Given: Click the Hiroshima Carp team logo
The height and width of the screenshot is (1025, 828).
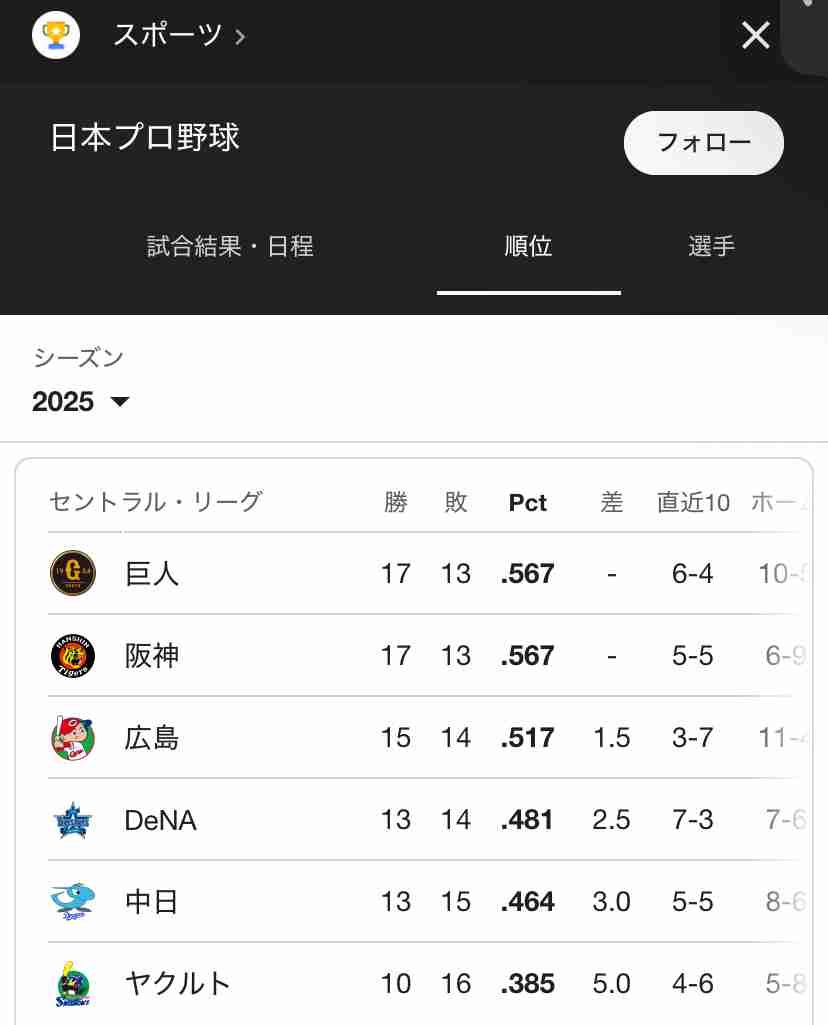Looking at the screenshot, I should [73, 737].
